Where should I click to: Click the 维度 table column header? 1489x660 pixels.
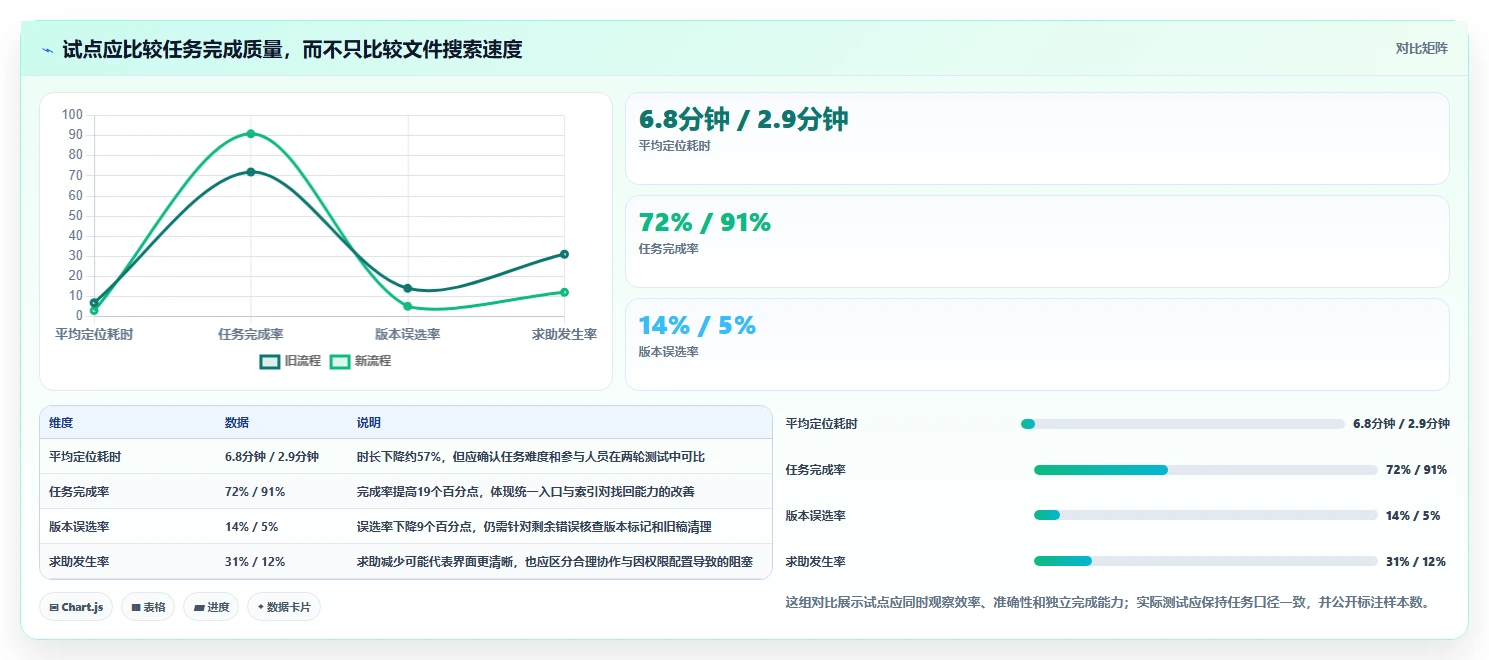[61, 423]
